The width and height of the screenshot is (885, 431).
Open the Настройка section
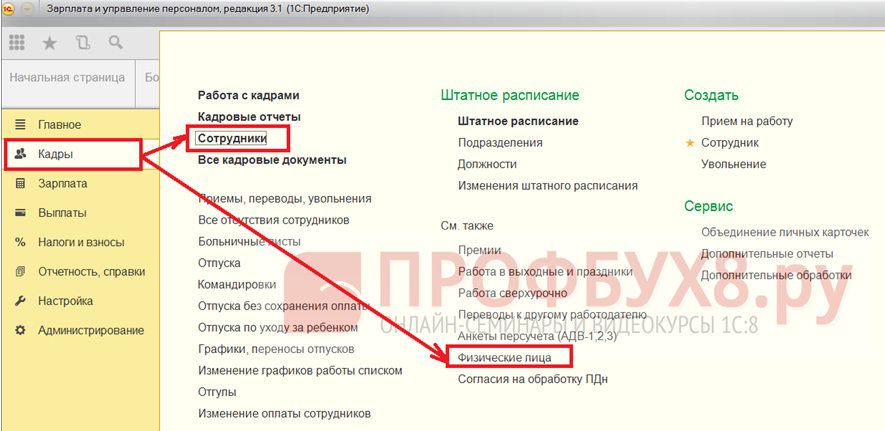[x=65, y=301]
